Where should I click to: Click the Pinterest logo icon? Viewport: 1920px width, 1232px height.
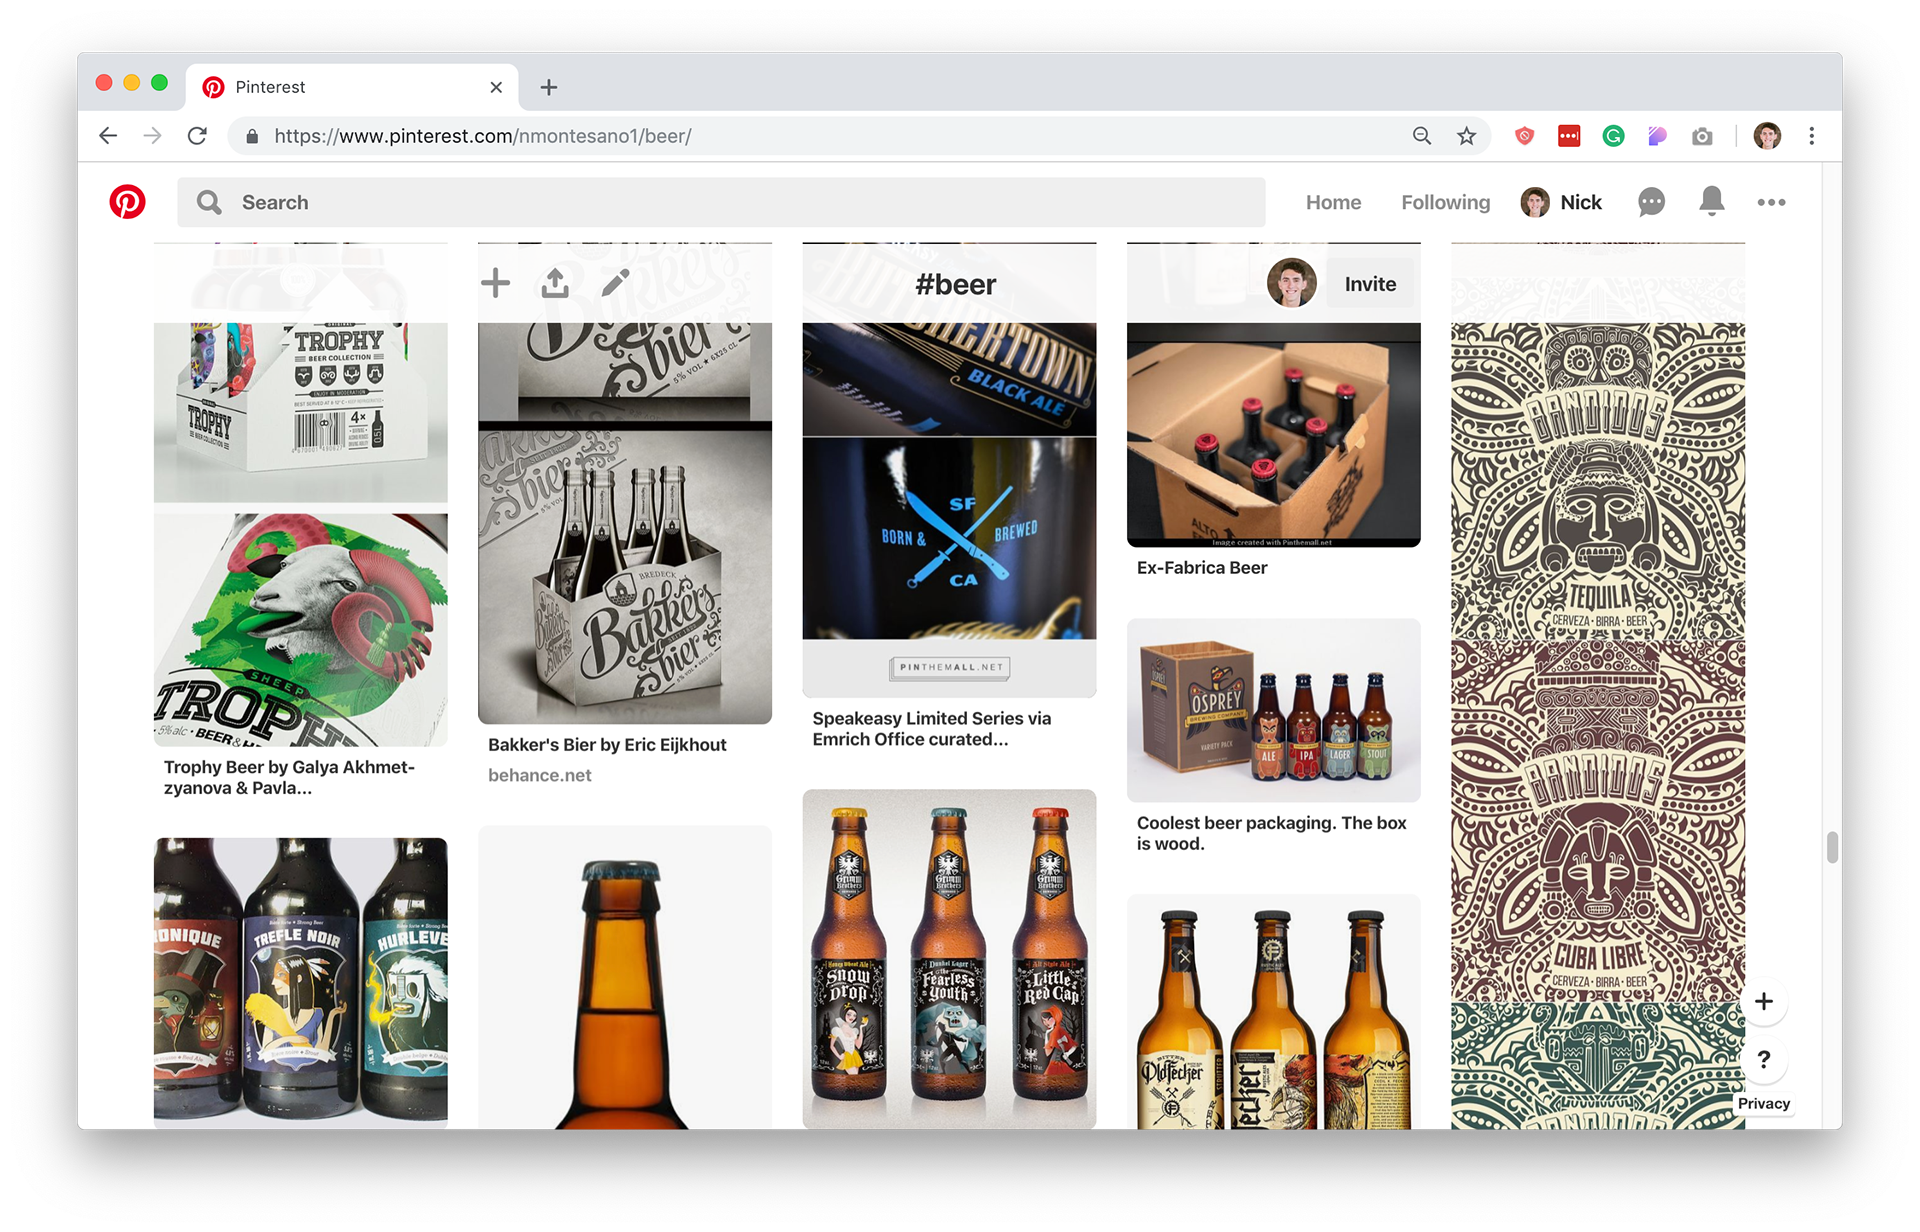127,202
